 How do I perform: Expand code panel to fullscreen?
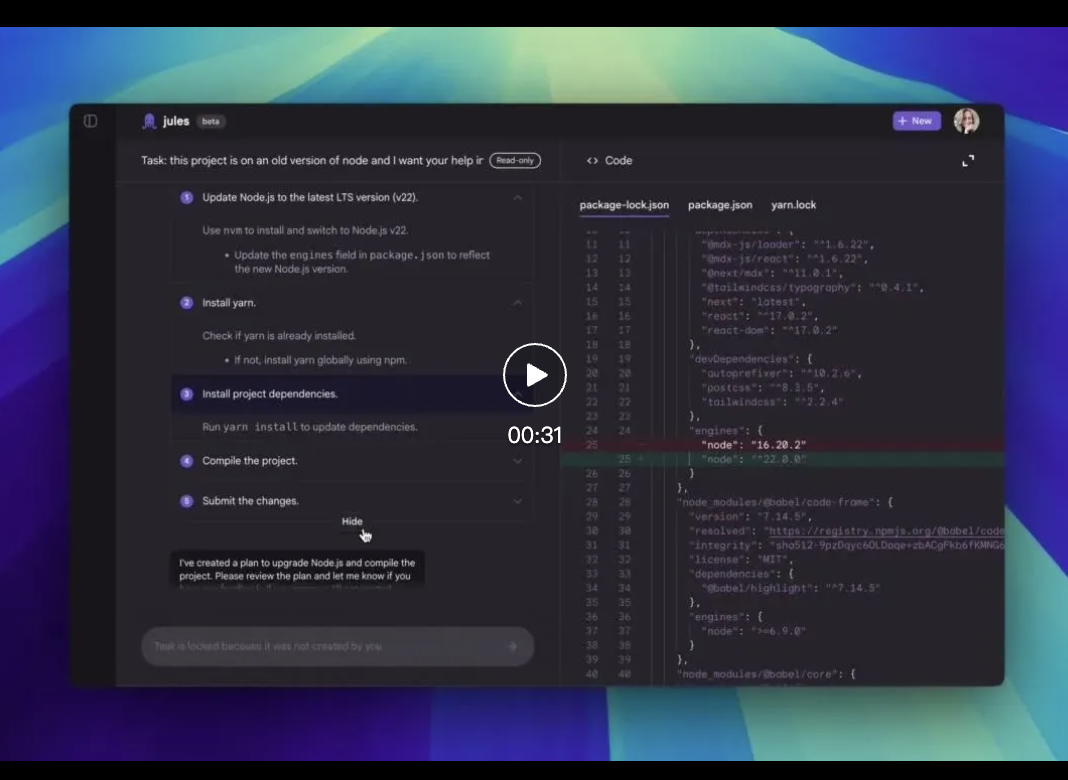pyautogui.click(x=967, y=161)
